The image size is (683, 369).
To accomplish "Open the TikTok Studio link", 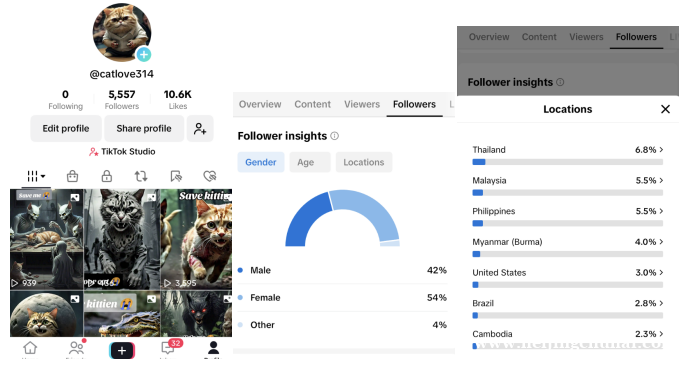I will (x=122, y=152).
